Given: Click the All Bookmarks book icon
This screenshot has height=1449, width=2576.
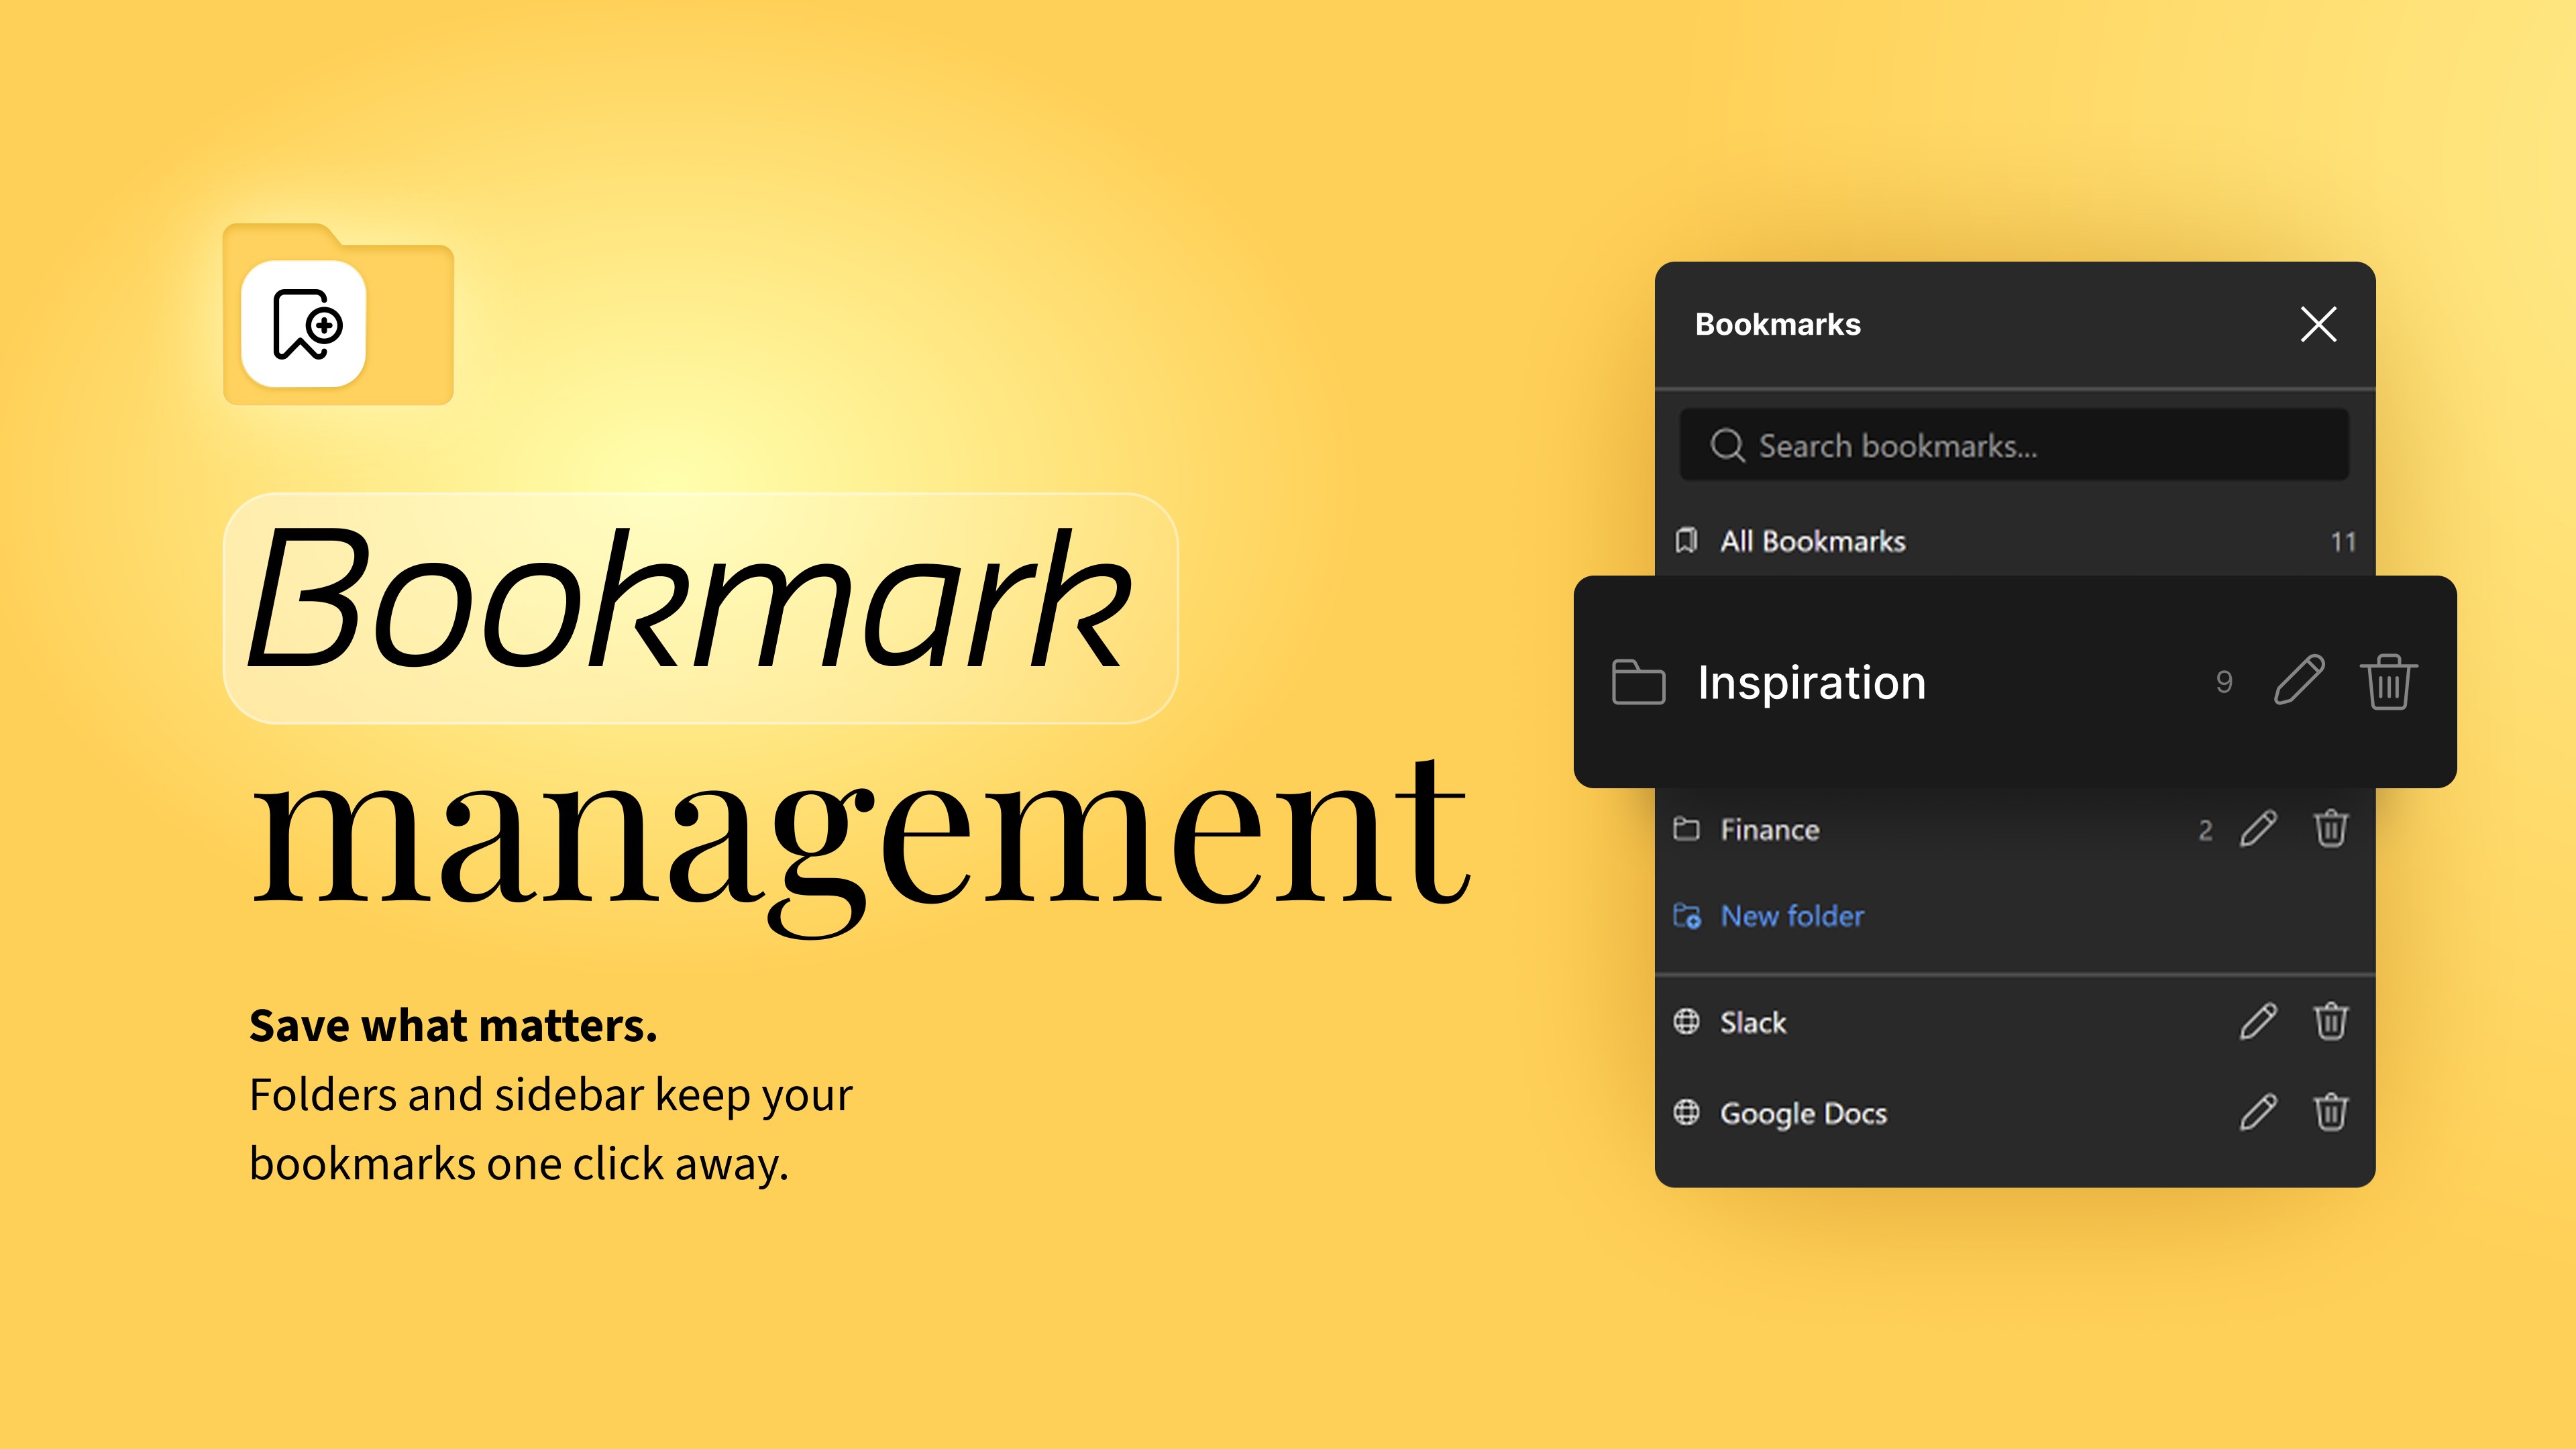Looking at the screenshot, I should pyautogui.click(x=1686, y=541).
